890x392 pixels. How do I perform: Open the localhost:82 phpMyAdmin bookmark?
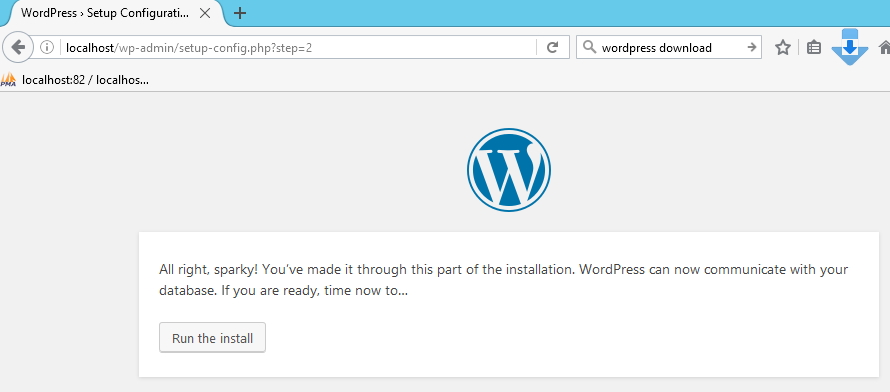click(x=75, y=79)
